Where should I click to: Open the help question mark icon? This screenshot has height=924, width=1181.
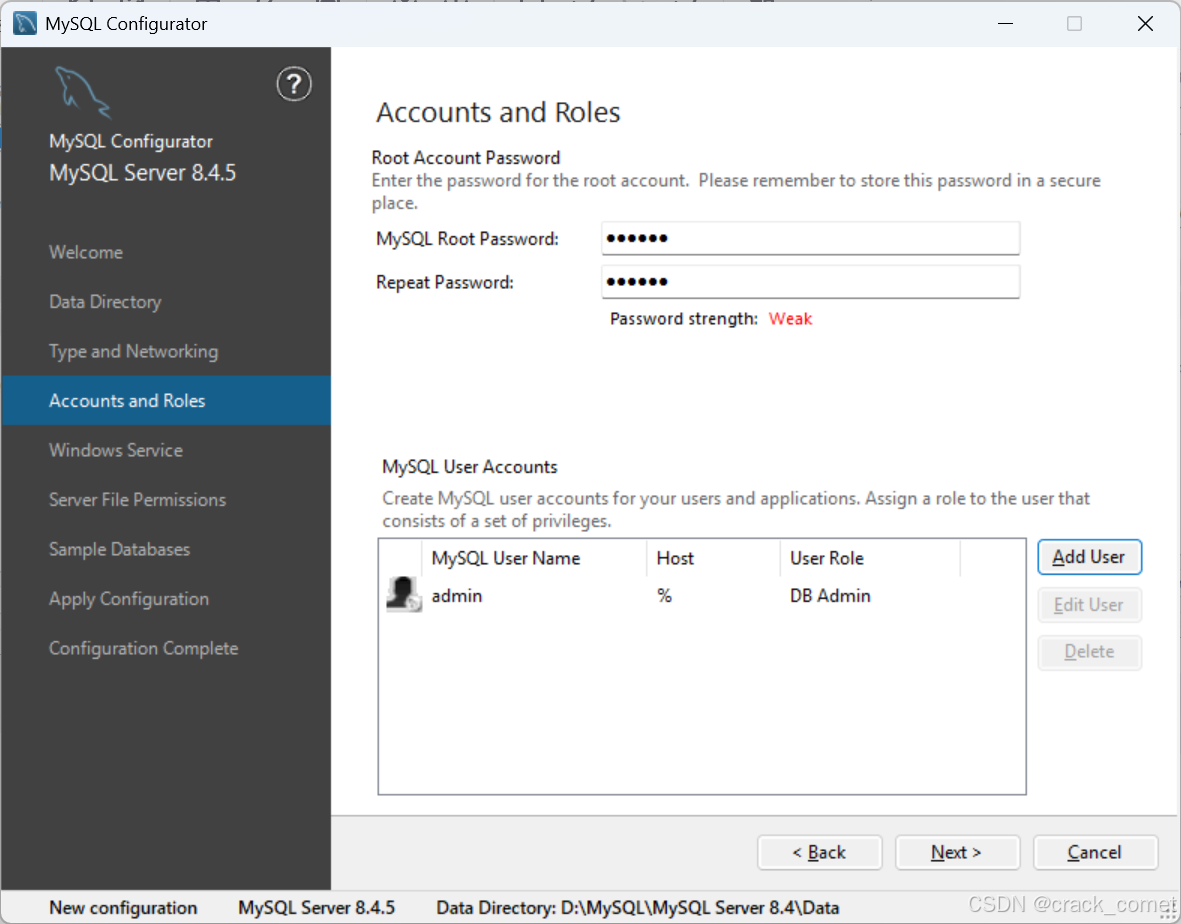294,84
